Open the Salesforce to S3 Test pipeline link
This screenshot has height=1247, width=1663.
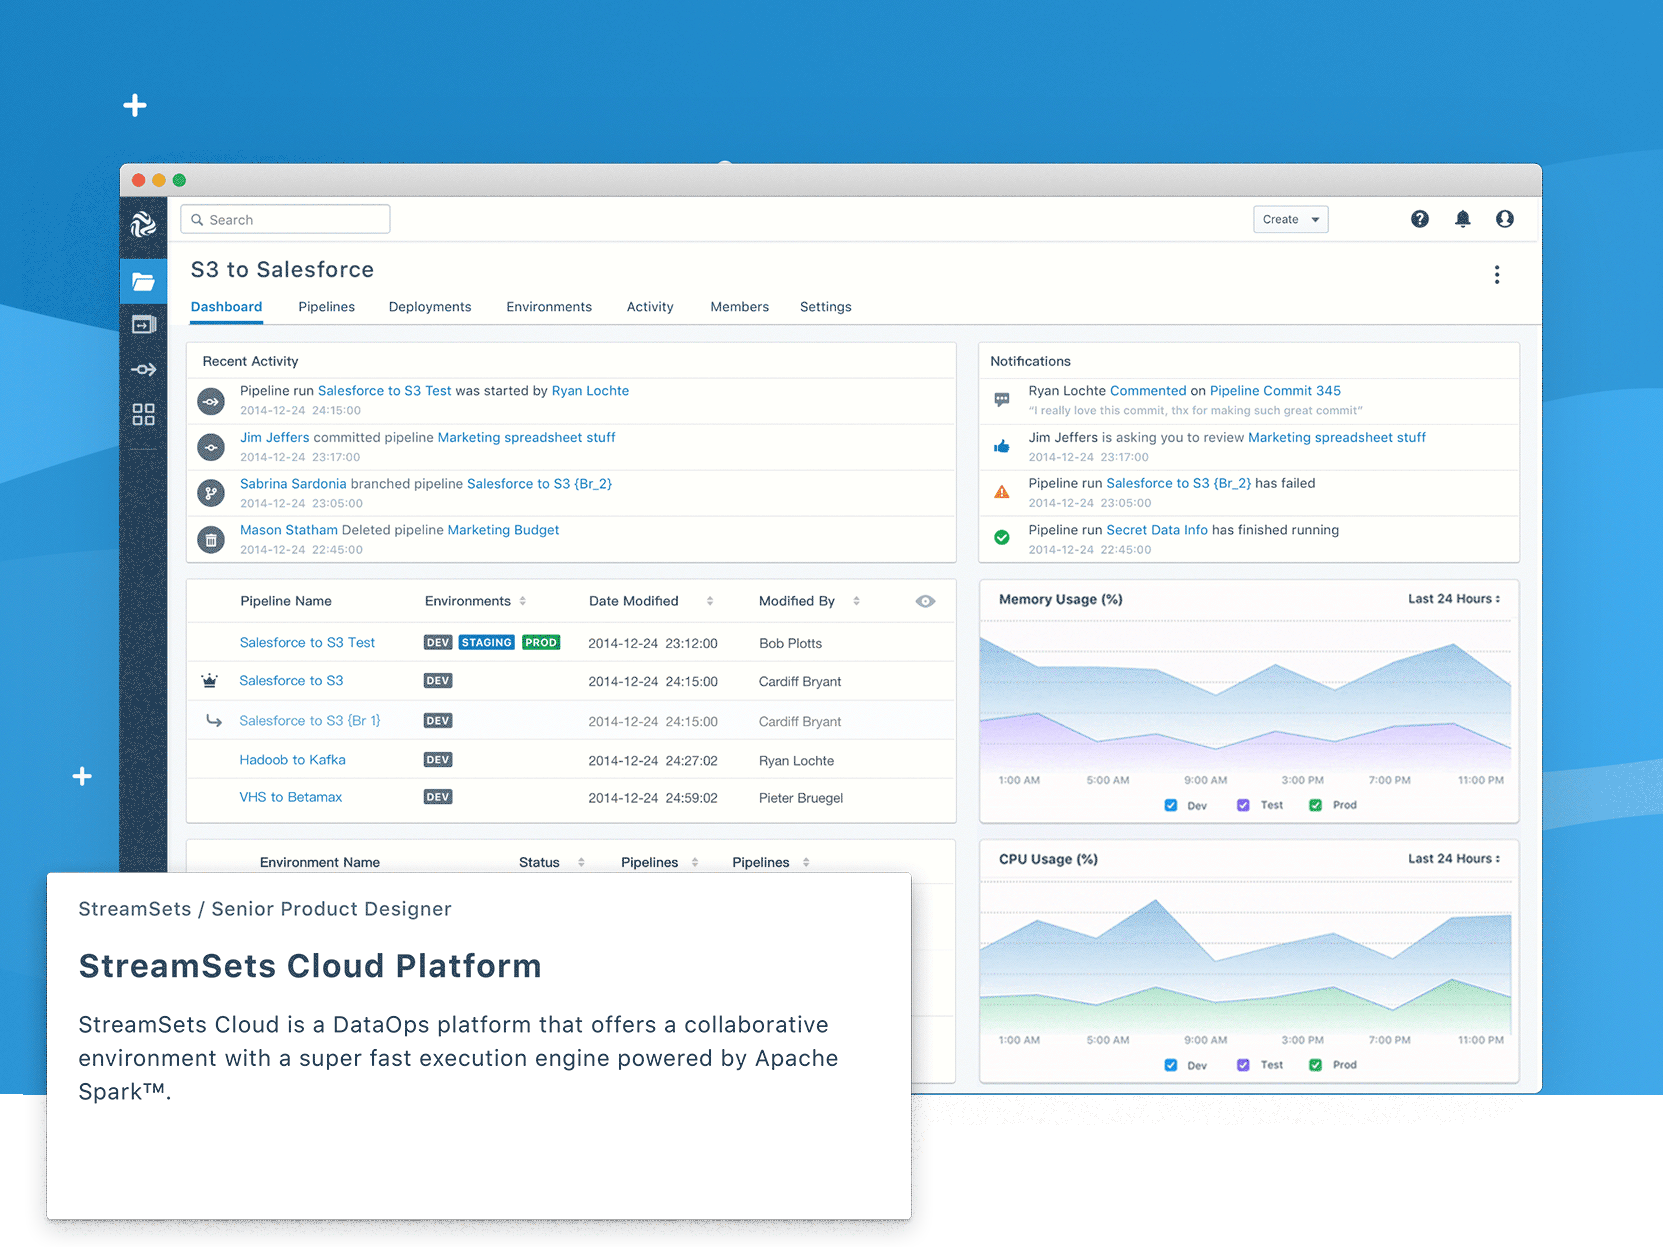click(x=307, y=642)
